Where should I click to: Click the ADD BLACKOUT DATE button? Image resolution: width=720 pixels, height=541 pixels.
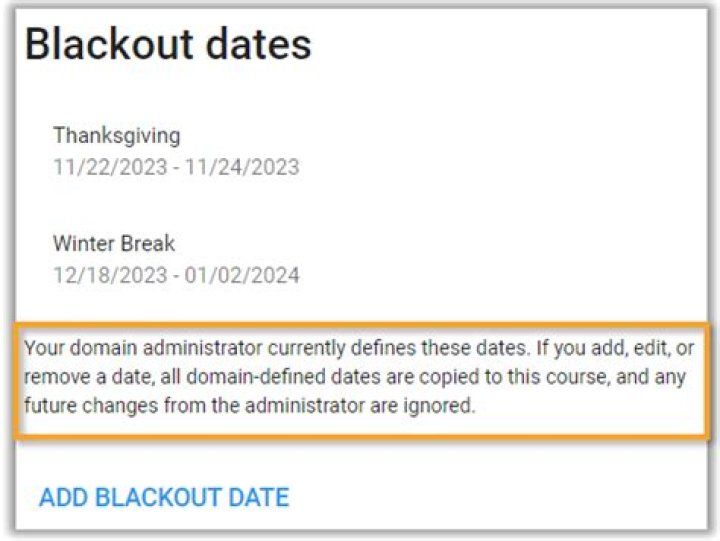(x=164, y=497)
